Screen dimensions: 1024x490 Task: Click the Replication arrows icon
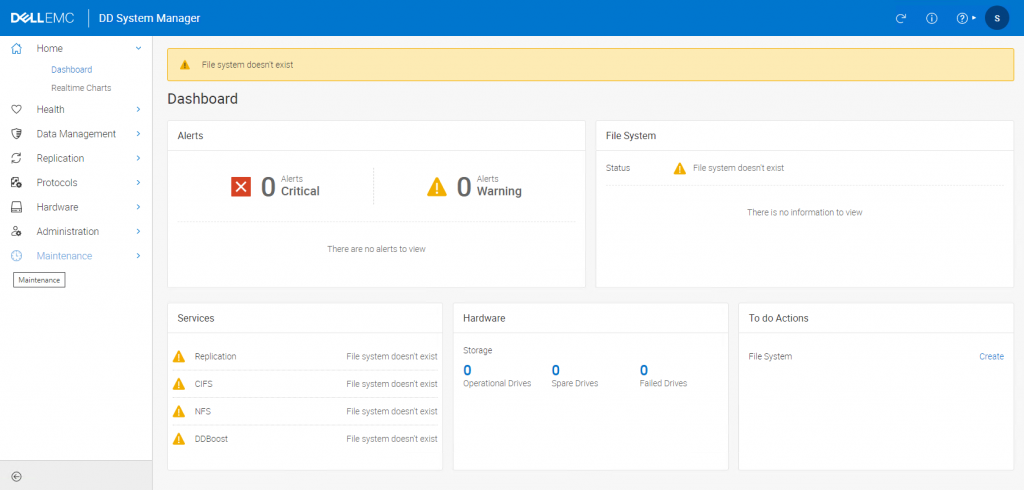click(16, 158)
